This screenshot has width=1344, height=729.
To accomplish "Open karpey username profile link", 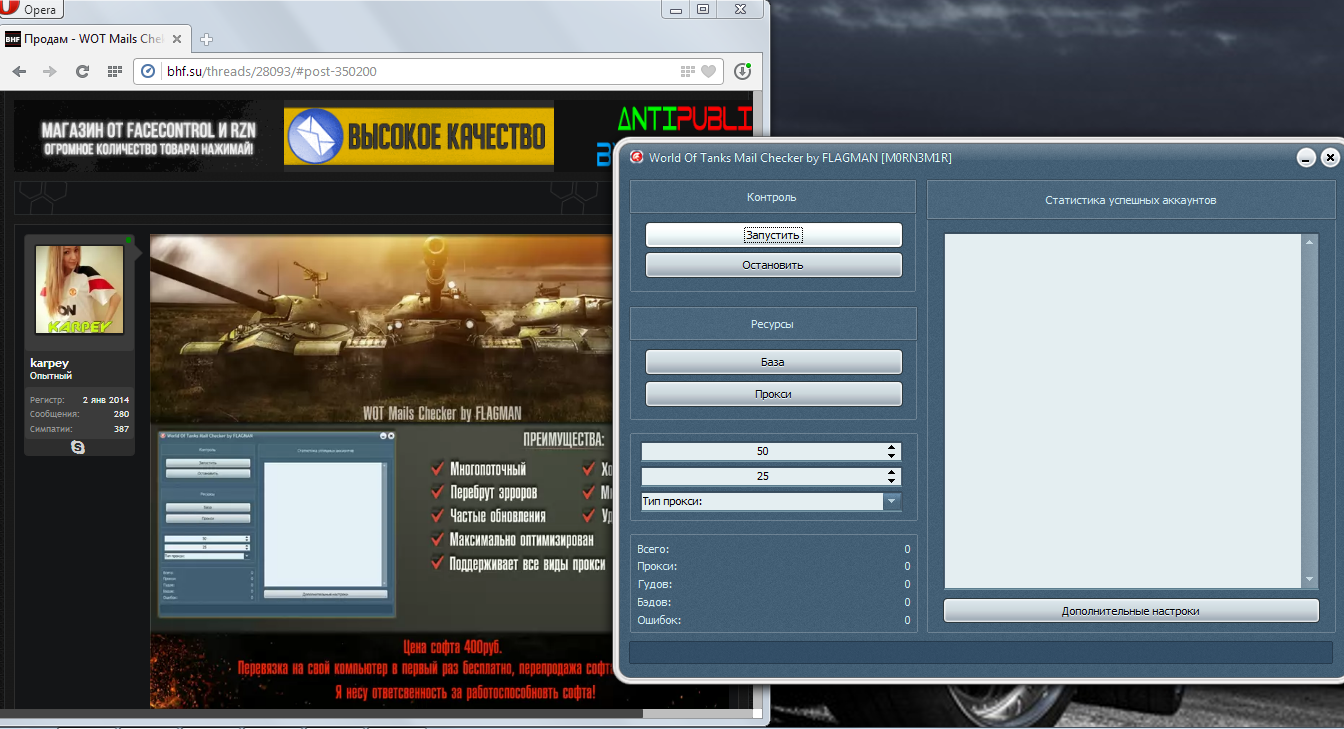I will 49,363.
